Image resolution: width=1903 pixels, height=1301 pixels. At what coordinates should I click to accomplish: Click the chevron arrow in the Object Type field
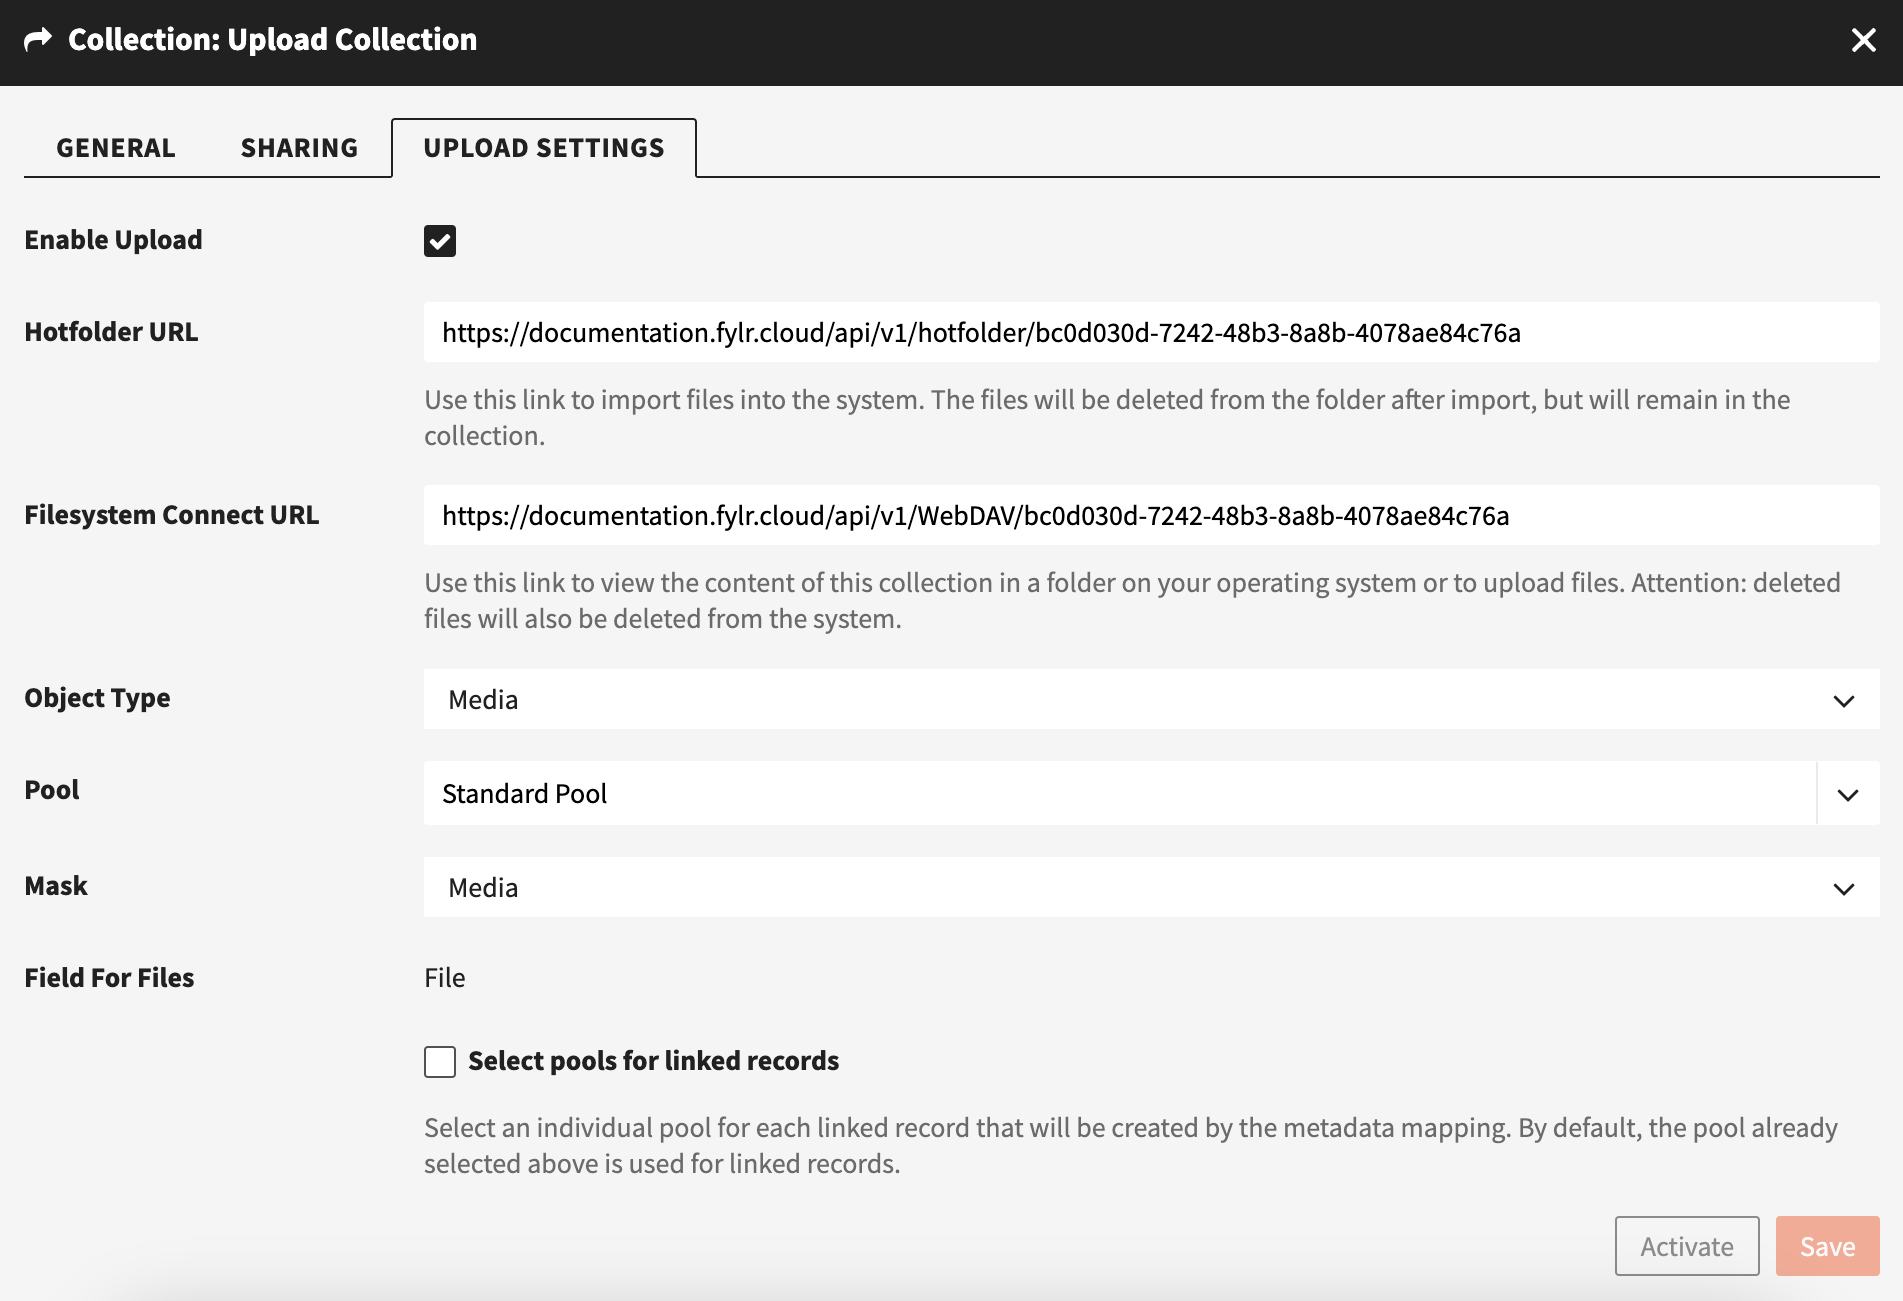[x=1843, y=701]
